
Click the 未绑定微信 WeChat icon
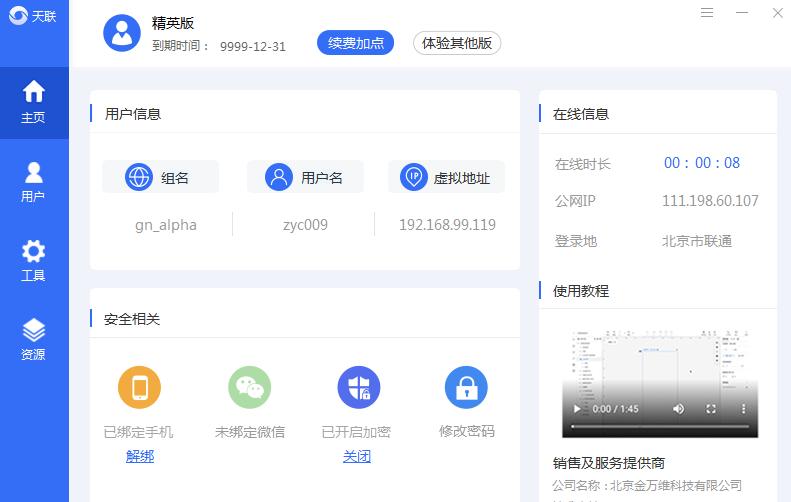tap(250, 387)
